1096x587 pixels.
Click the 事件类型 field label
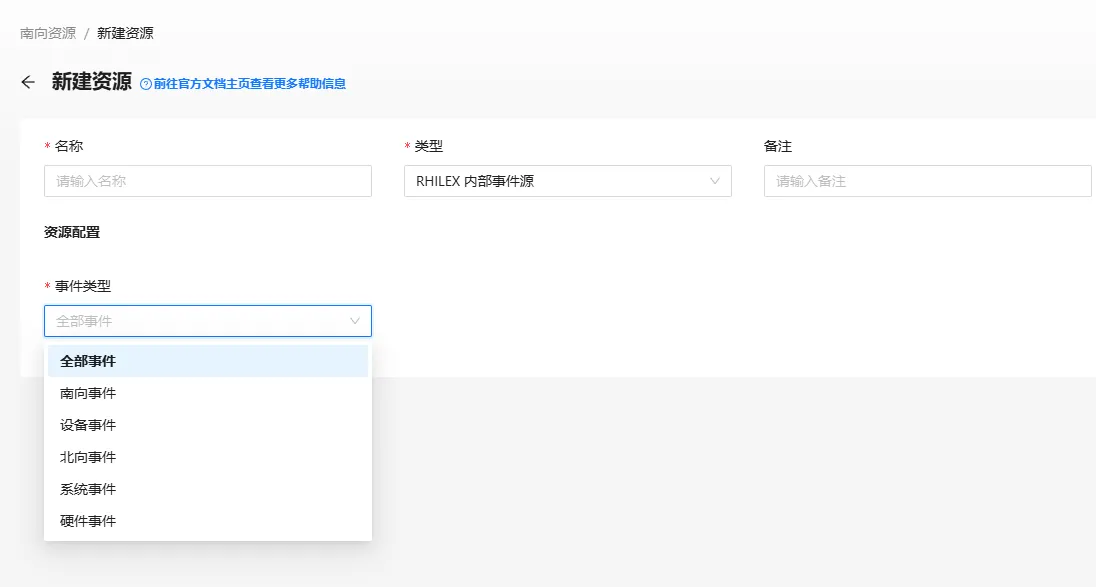point(83,286)
